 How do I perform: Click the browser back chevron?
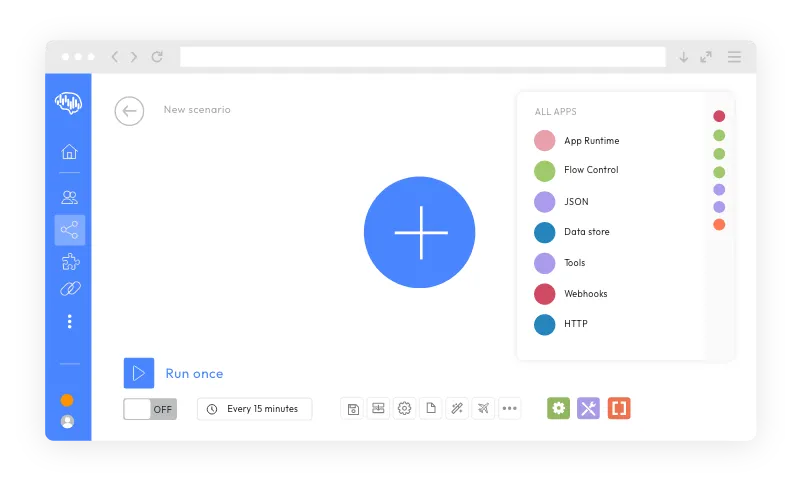pyautogui.click(x=115, y=57)
